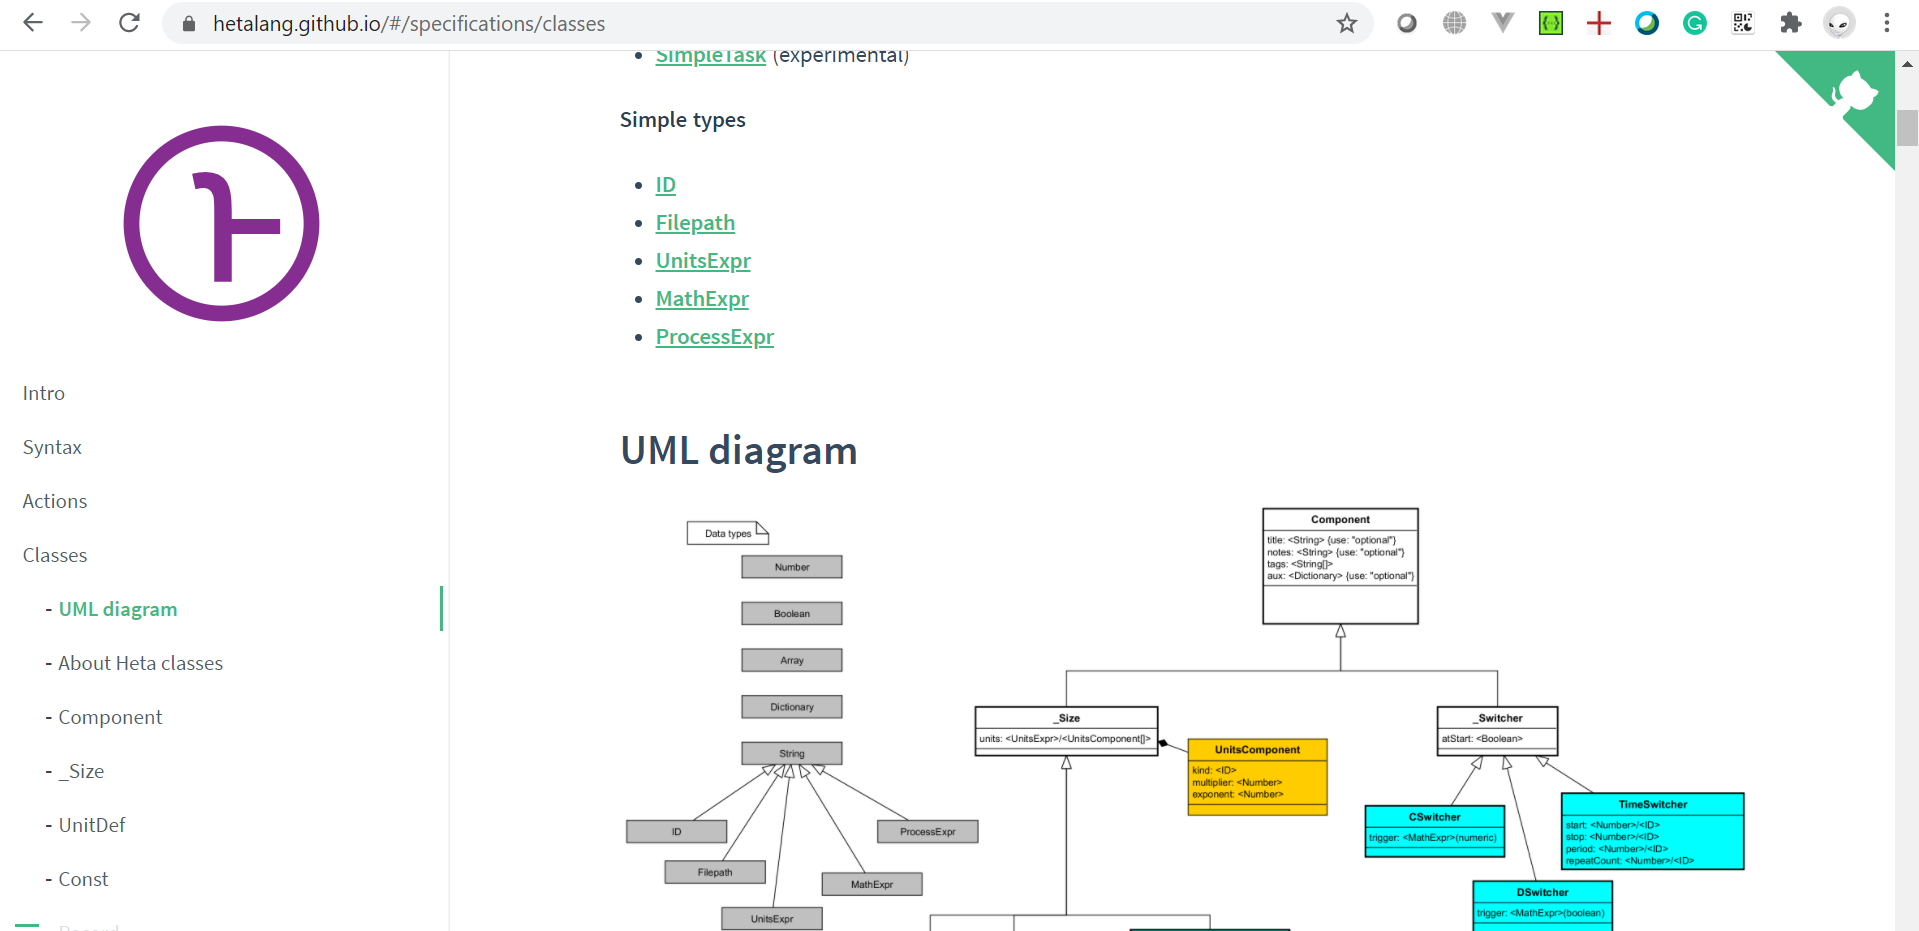Open the ProcessExpr link
The image size is (1919, 931).
click(x=714, y=337)
